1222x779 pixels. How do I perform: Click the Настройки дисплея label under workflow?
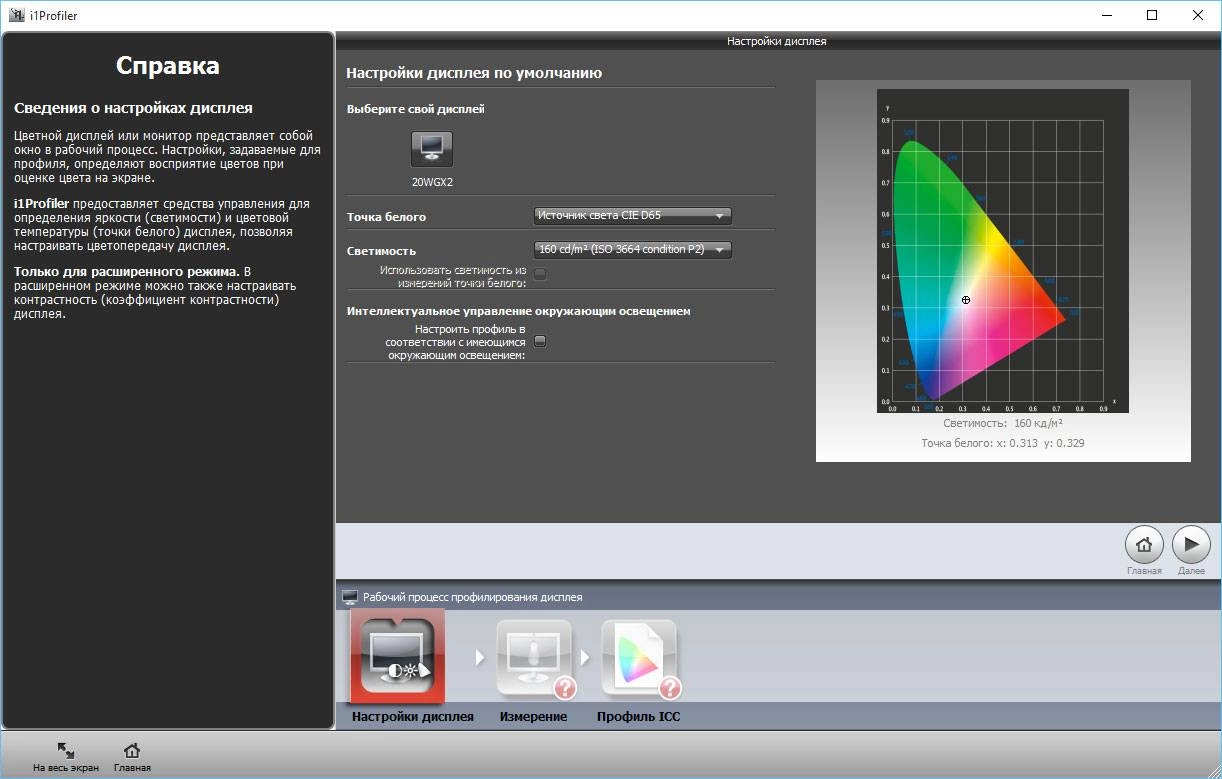coord(413,717)
